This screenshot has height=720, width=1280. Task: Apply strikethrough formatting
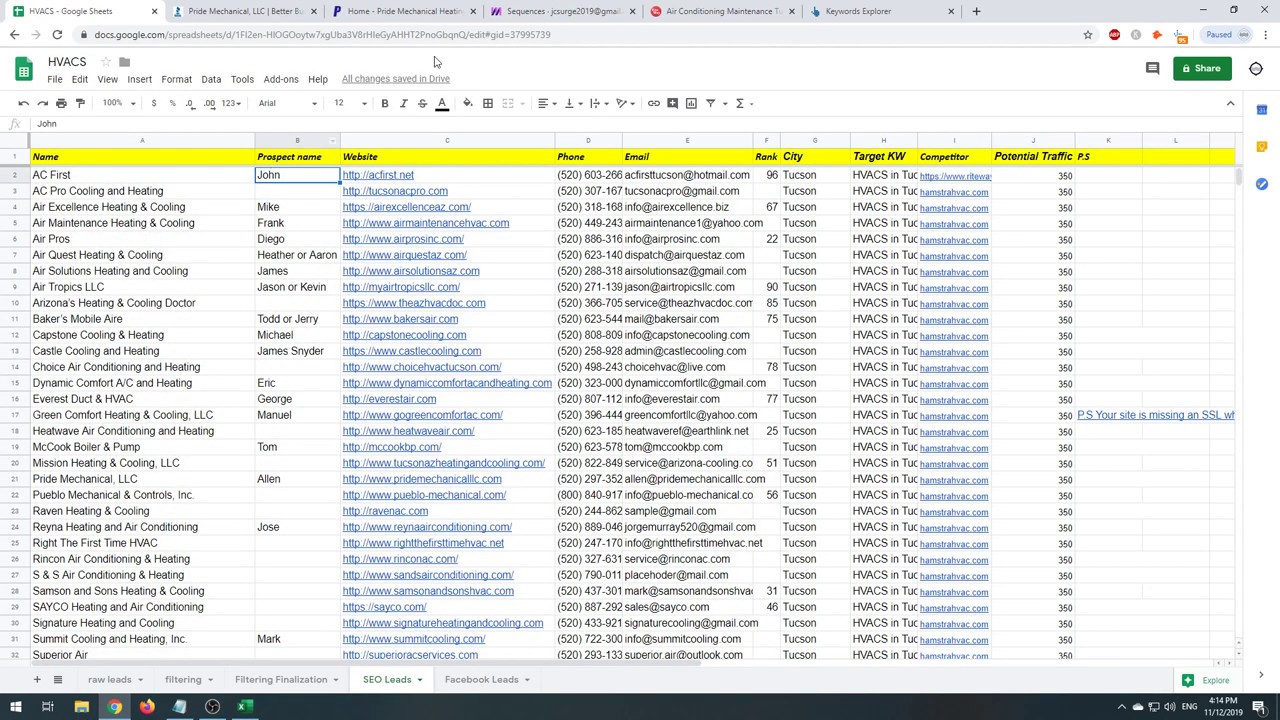tap(422, 103)
